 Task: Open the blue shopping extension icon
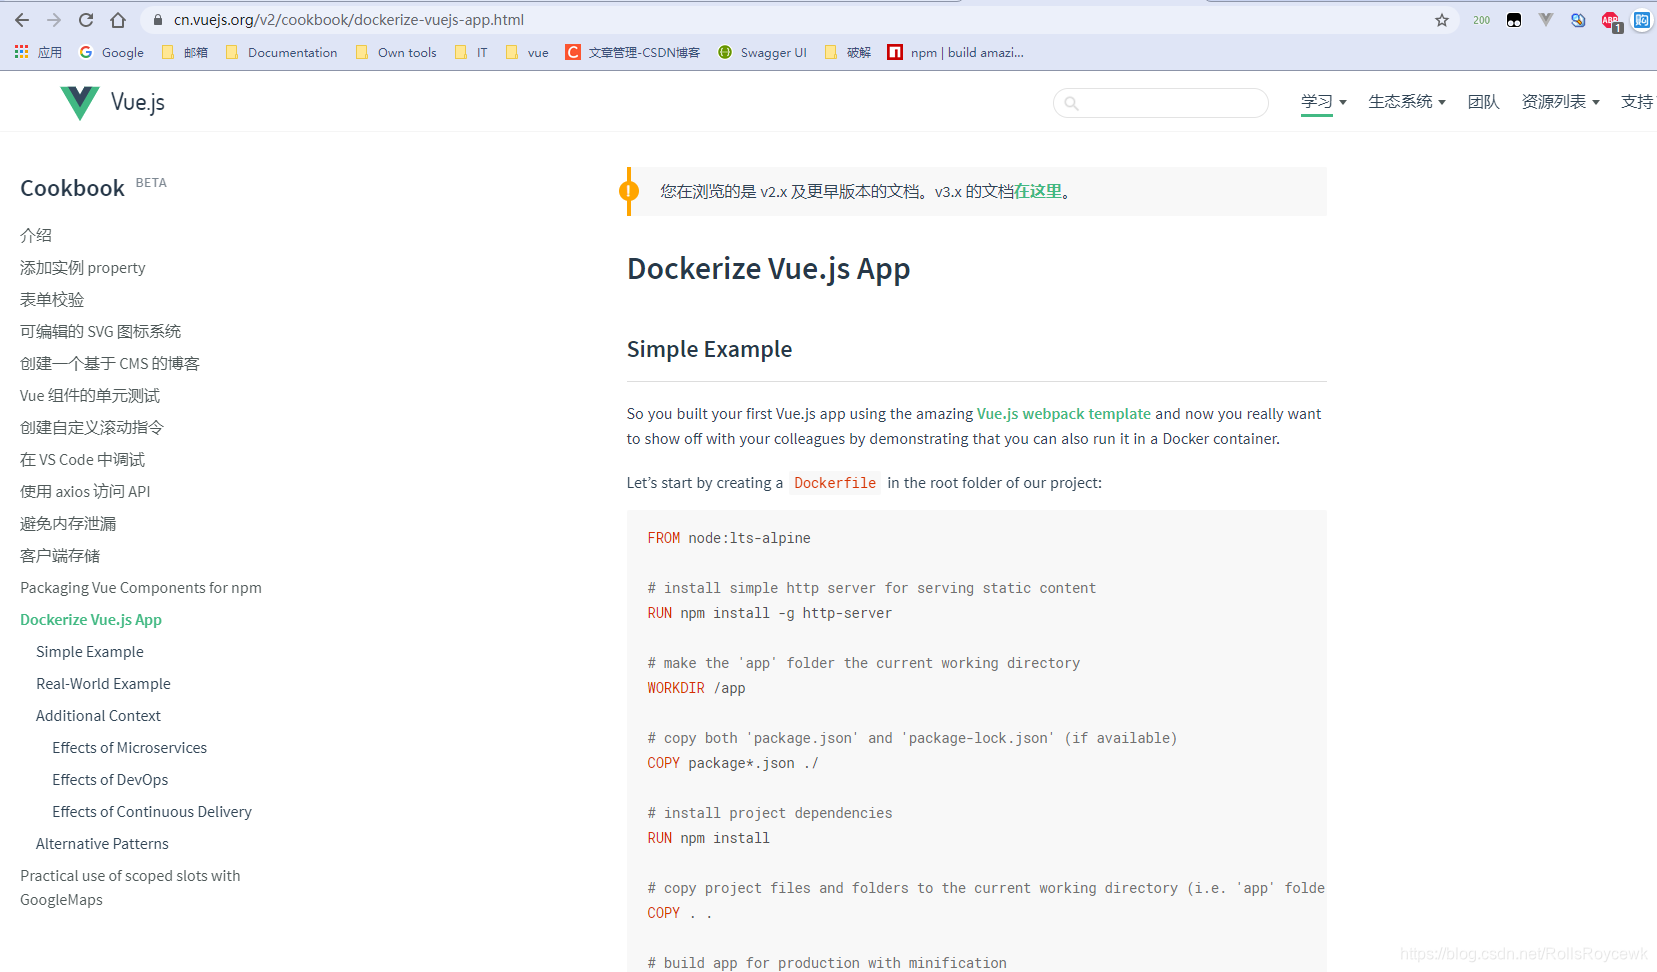tap(1642, 20)
